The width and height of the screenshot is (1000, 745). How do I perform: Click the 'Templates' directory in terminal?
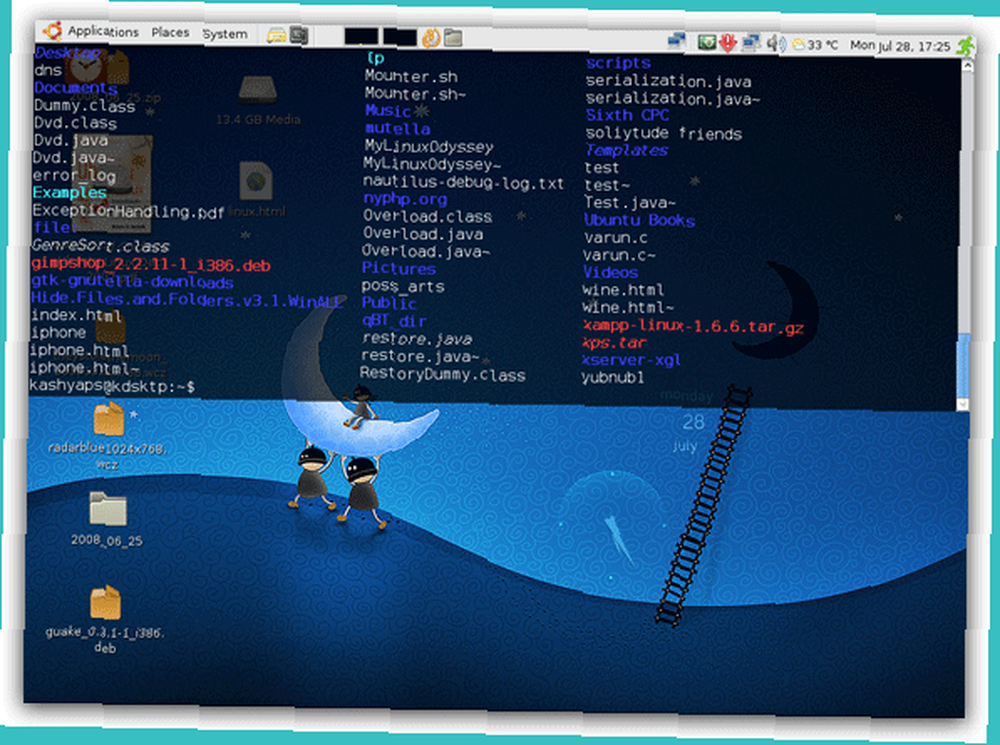(x=627, y=151)
